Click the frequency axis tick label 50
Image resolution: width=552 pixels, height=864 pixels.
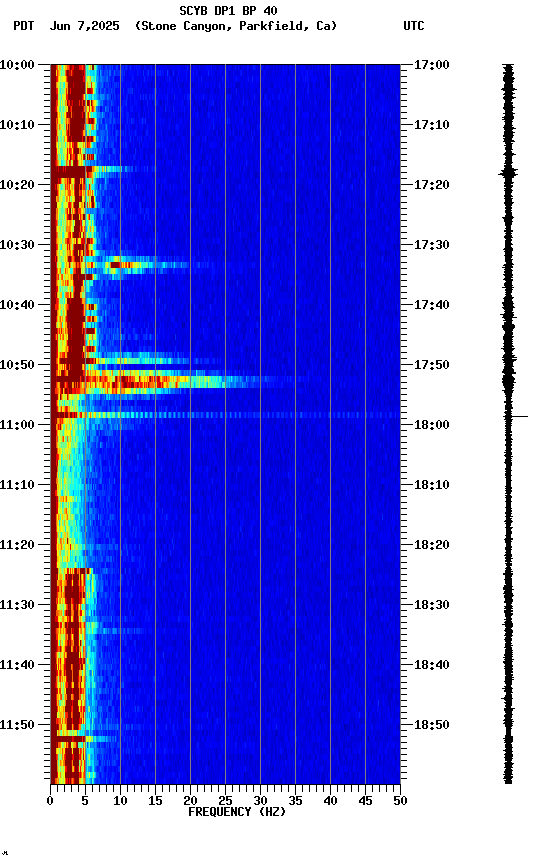click(400, 801)
